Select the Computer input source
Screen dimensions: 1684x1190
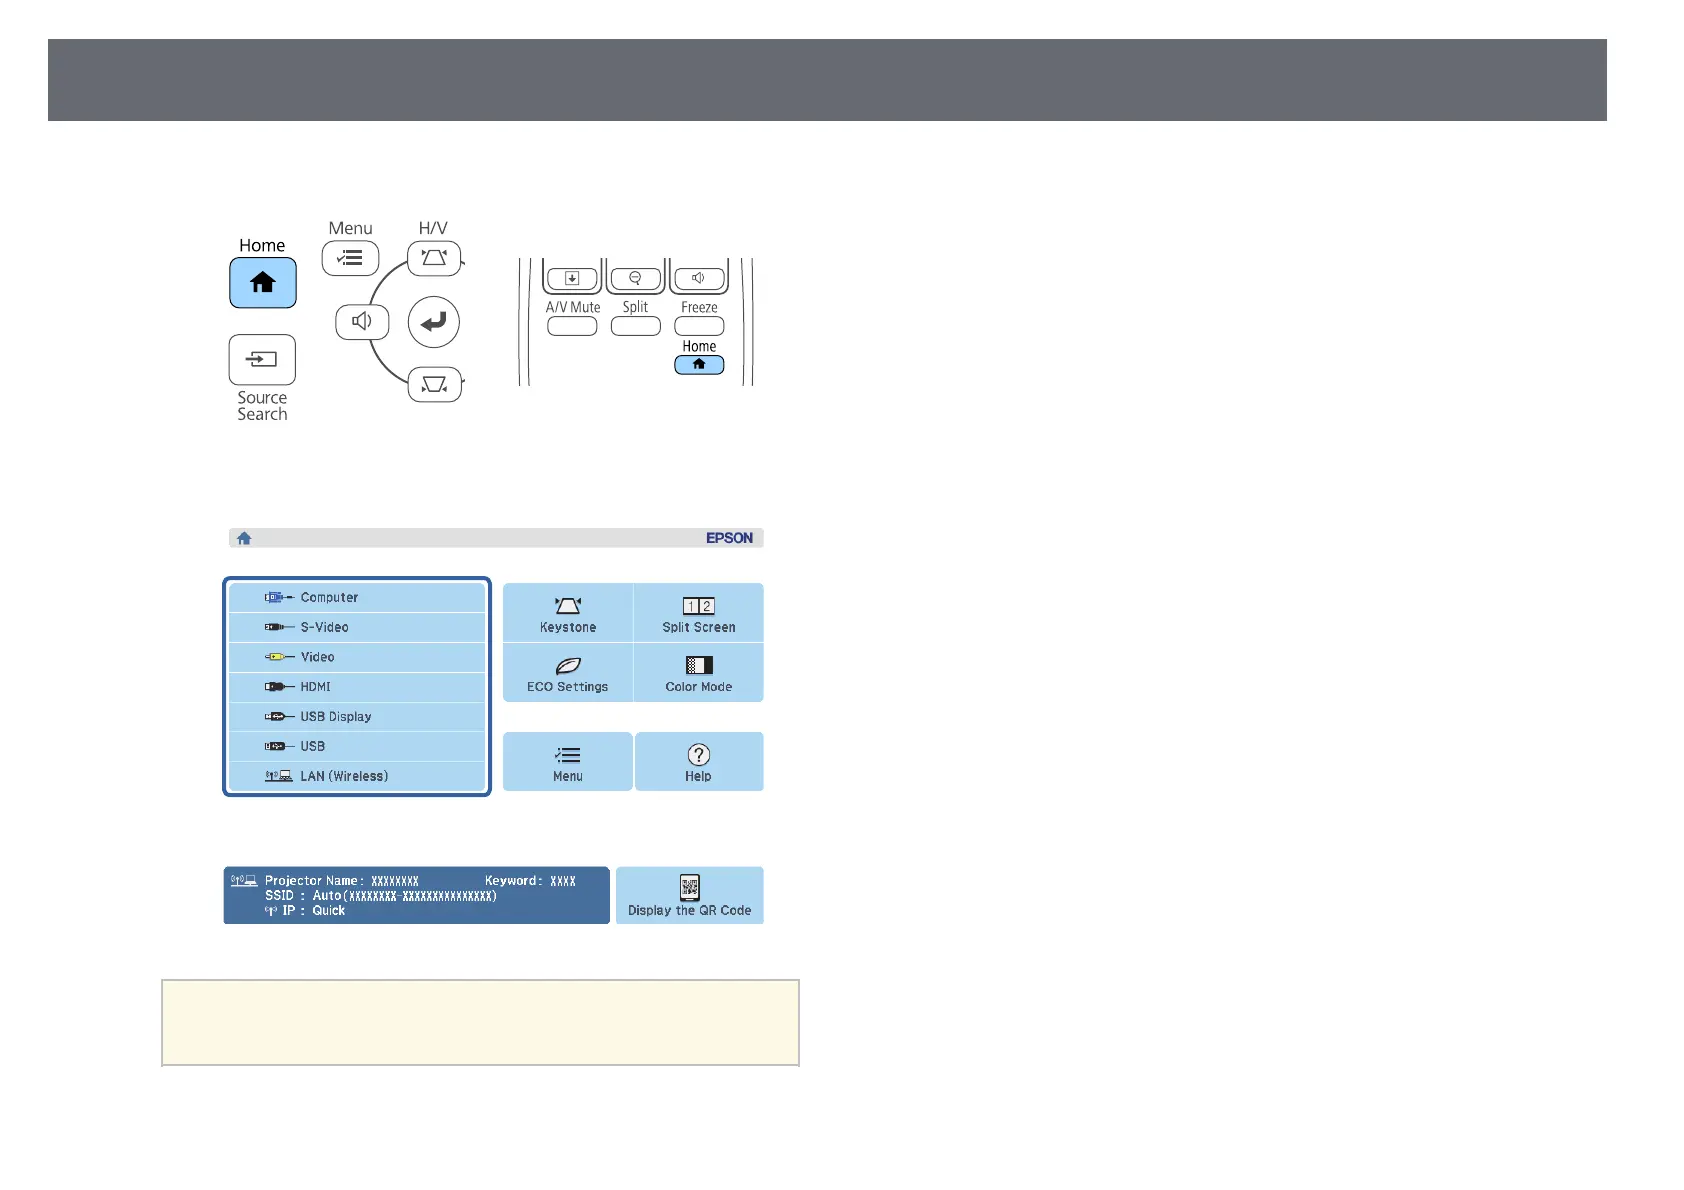(357, 598)
